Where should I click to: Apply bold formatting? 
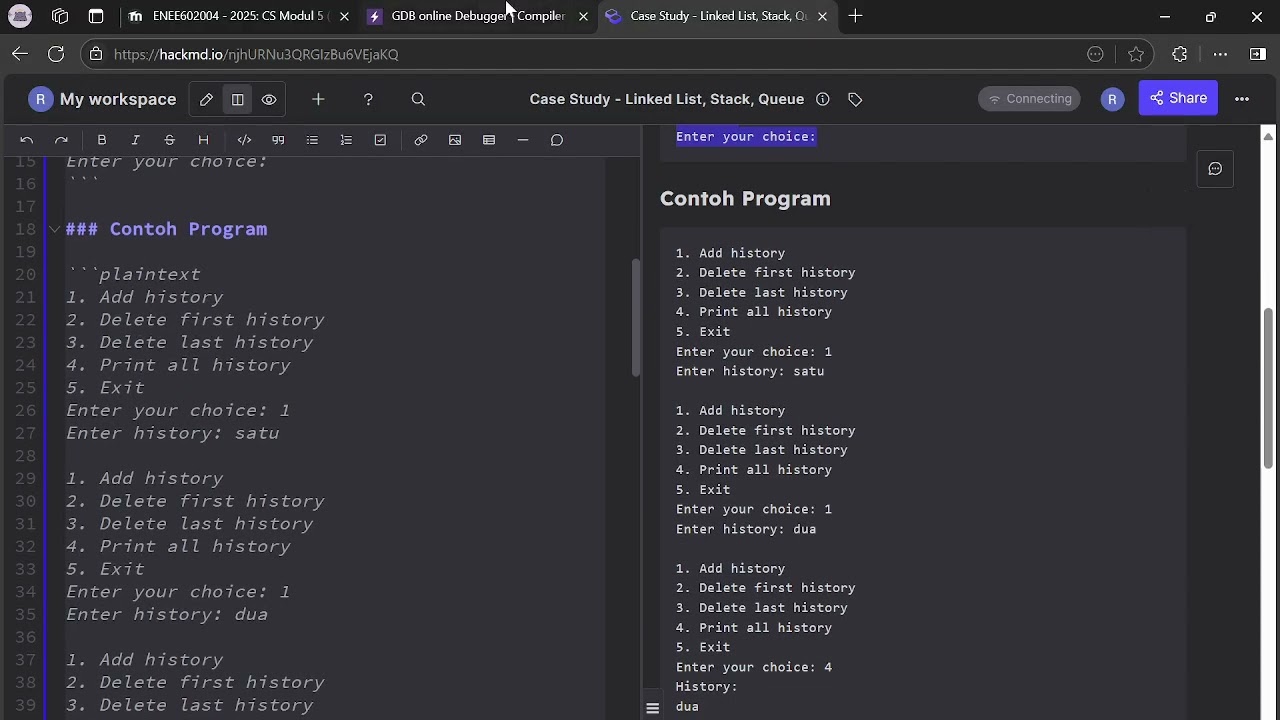(x=101, y=140)
